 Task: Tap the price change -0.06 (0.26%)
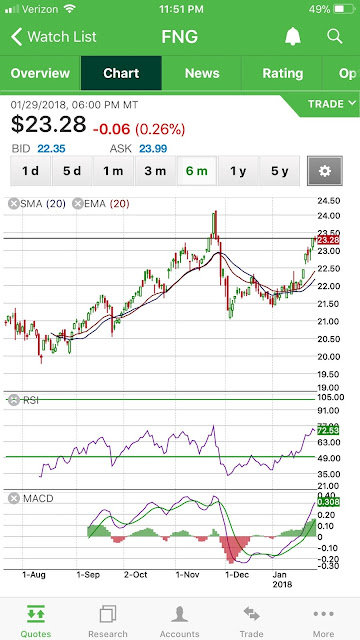point(139,130)
